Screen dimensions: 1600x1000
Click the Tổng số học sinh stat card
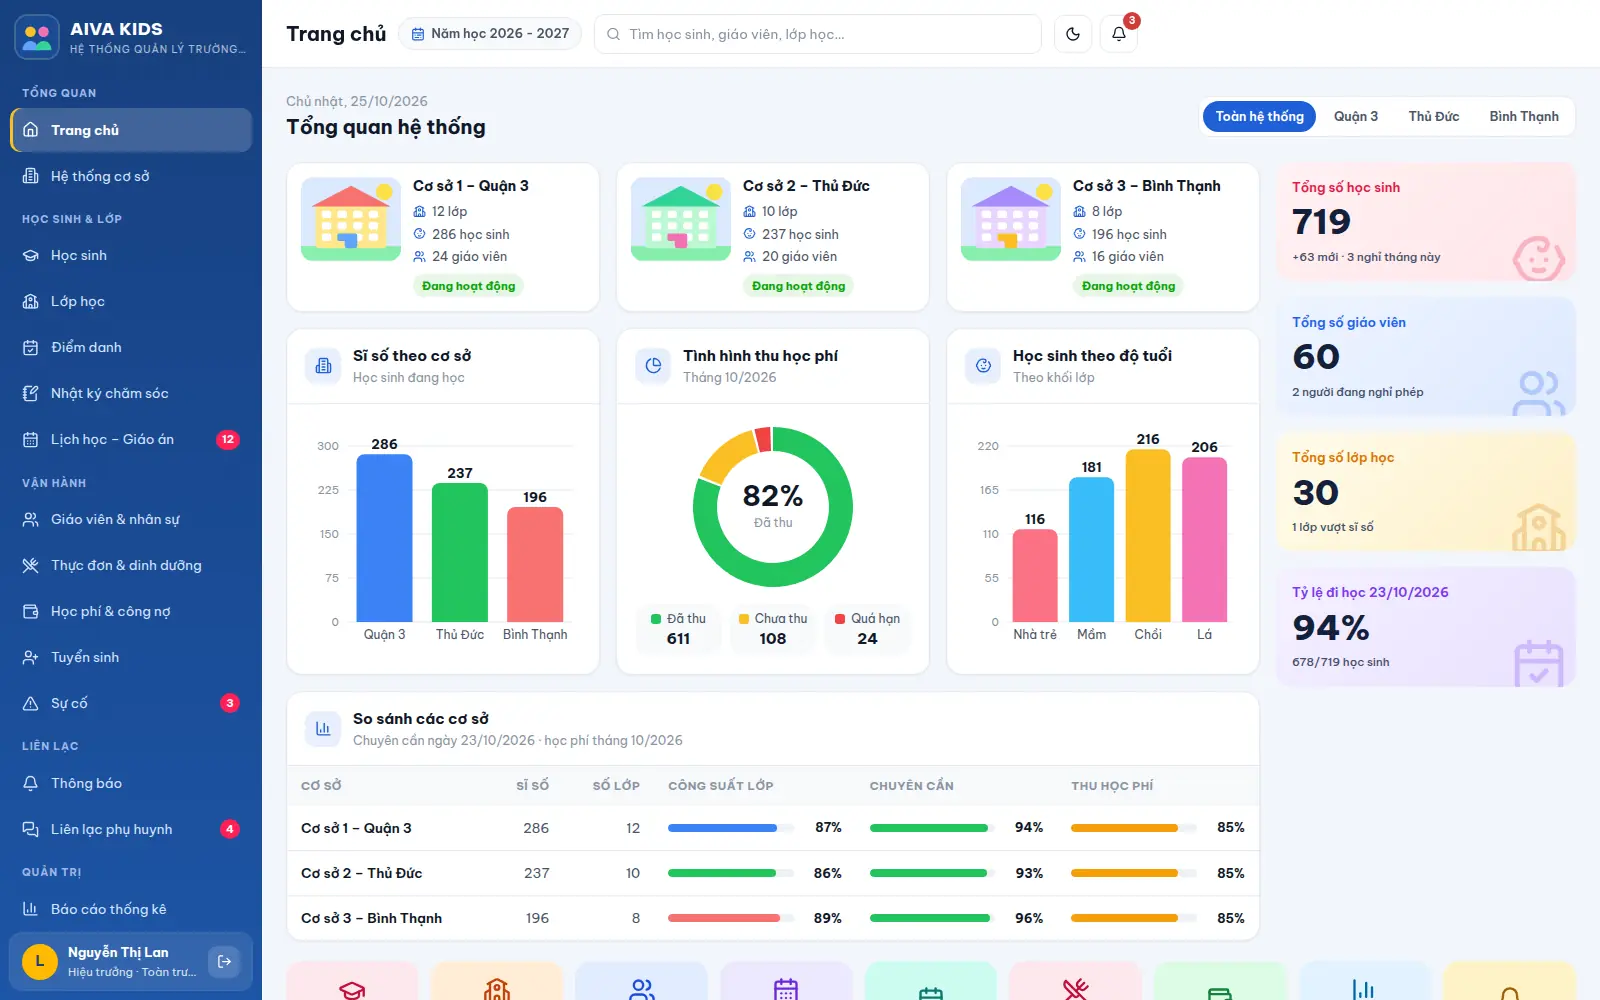click(1426, 222)
